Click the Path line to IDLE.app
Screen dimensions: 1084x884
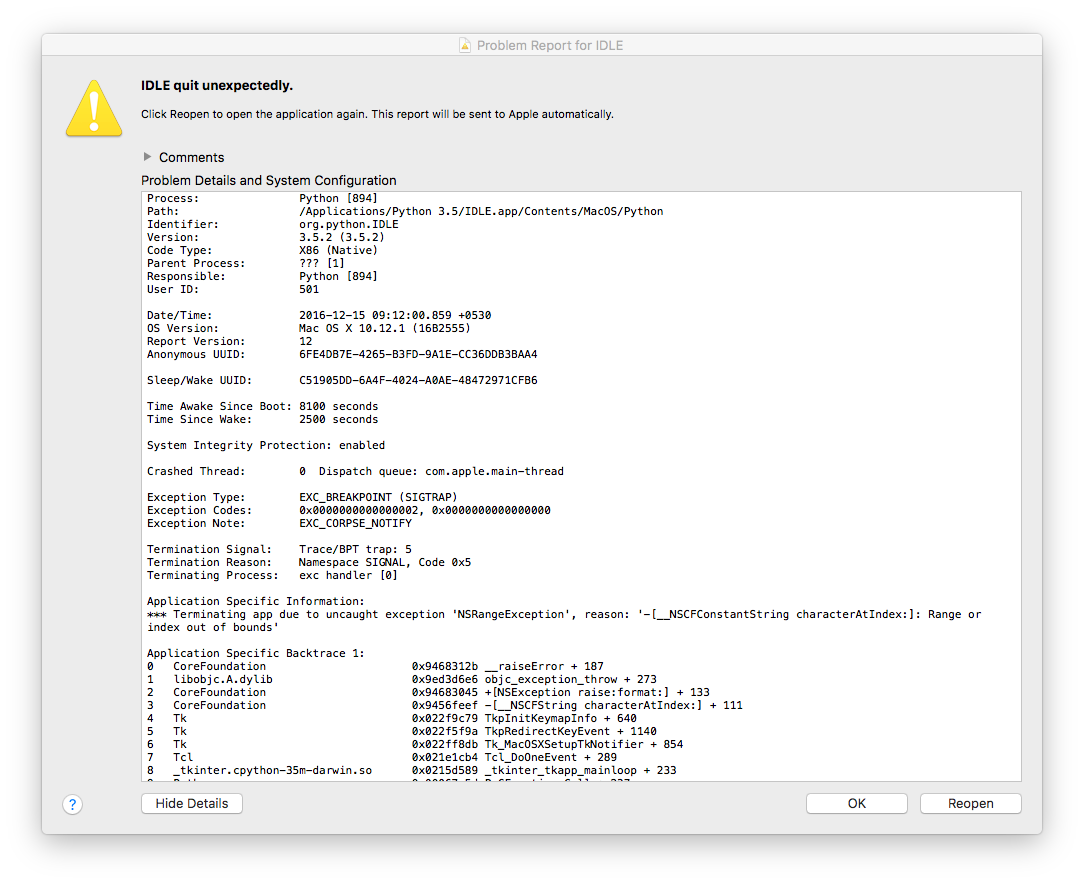pos(405,211)
